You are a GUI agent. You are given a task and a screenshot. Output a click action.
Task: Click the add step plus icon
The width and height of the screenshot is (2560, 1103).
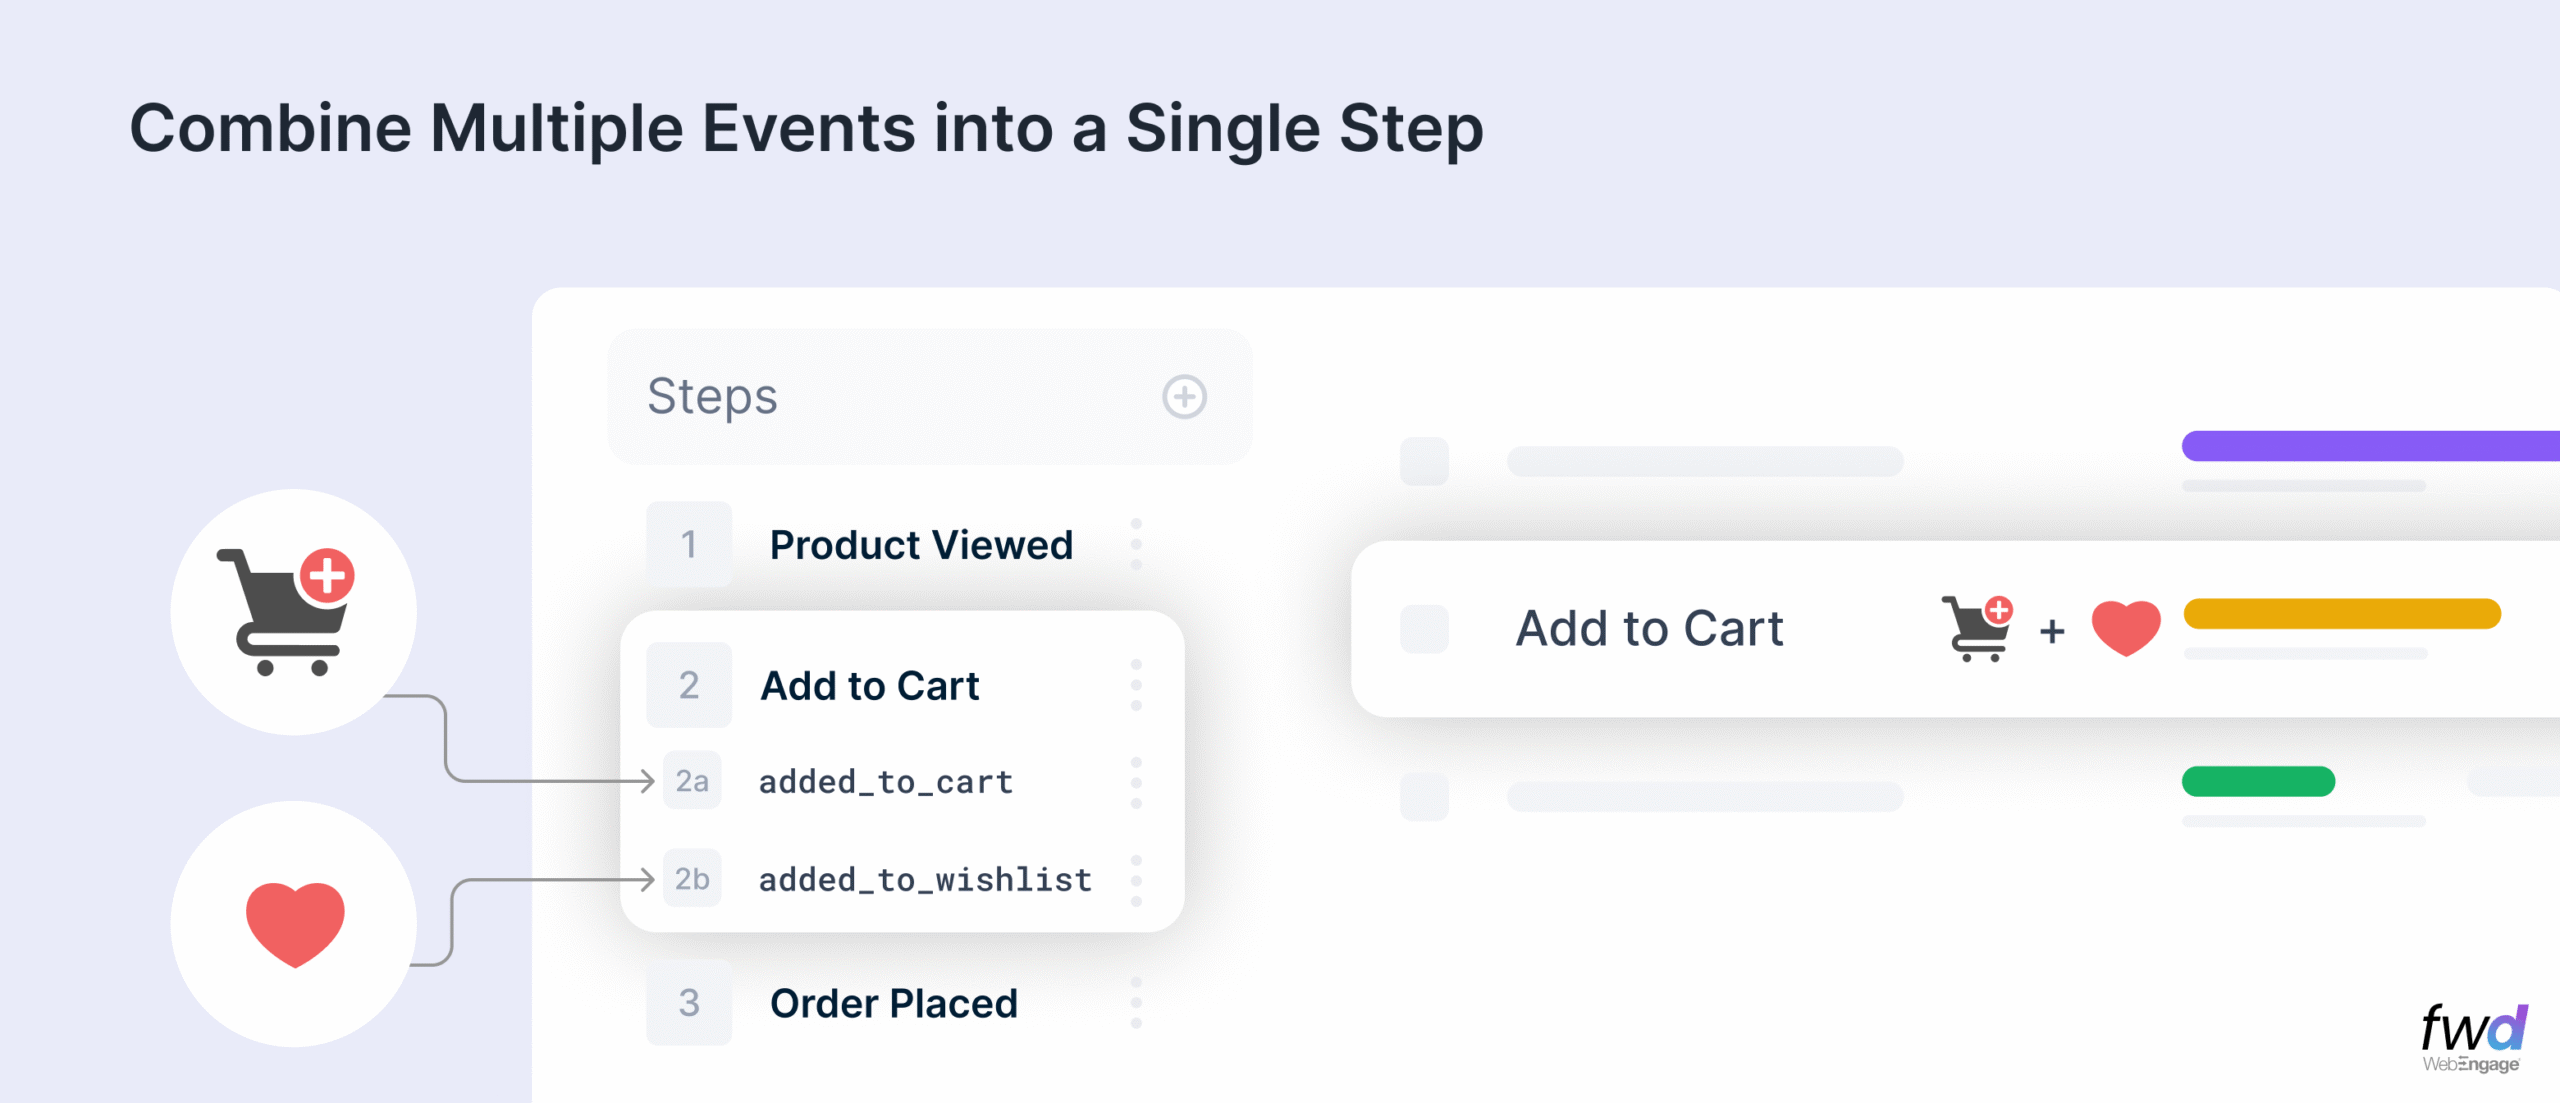pyautogui.click(x=1184, y=397)
